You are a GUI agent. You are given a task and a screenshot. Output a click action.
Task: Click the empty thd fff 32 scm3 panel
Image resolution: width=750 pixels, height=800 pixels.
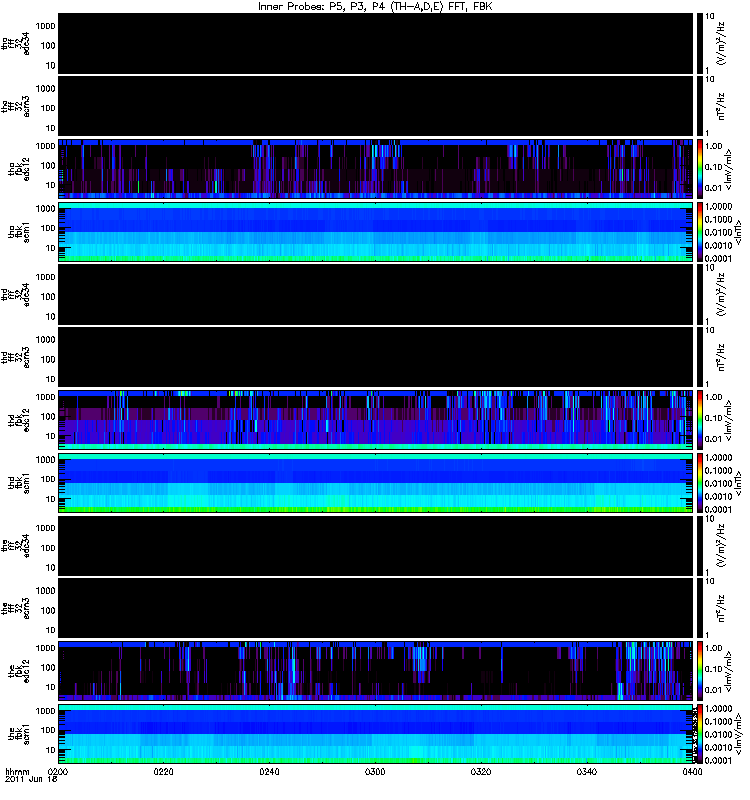(376, 357)
